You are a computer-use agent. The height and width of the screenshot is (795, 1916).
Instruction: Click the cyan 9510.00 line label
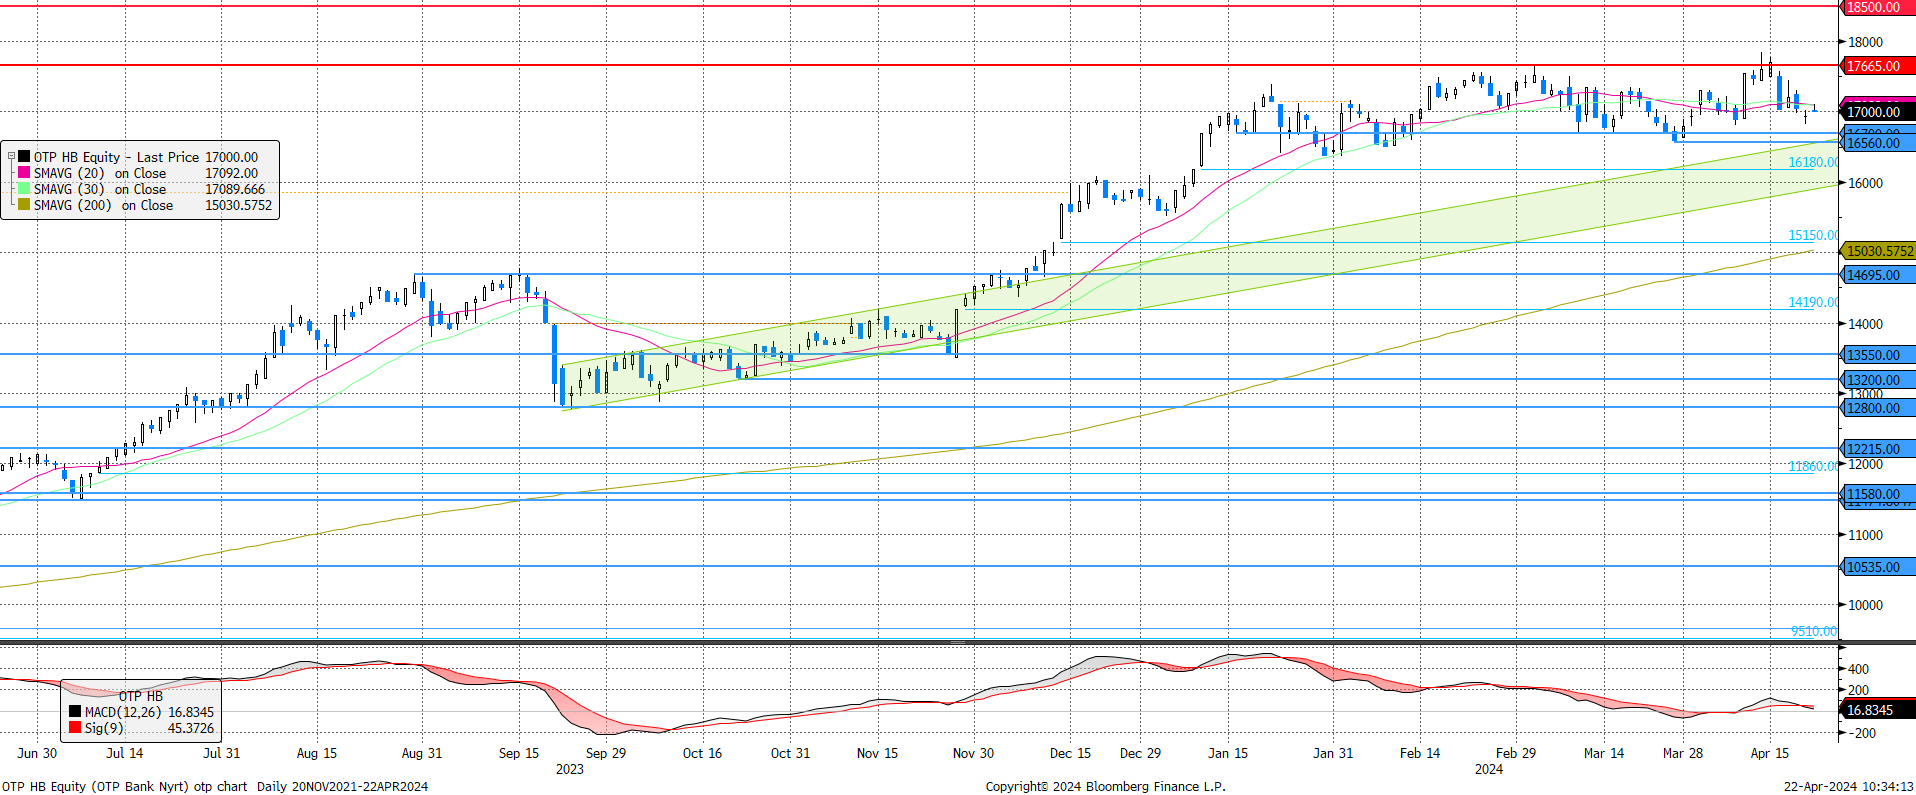pos(1814,631)
